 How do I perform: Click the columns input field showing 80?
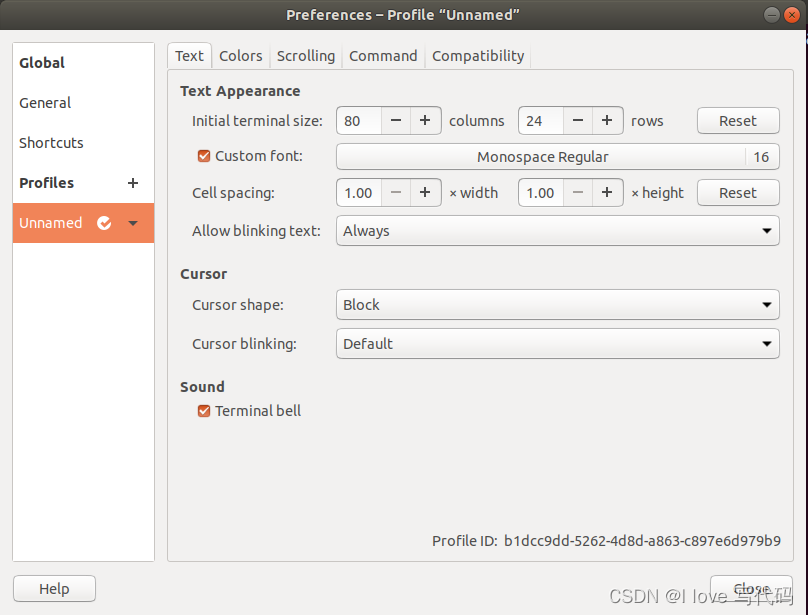click(359, 121)
